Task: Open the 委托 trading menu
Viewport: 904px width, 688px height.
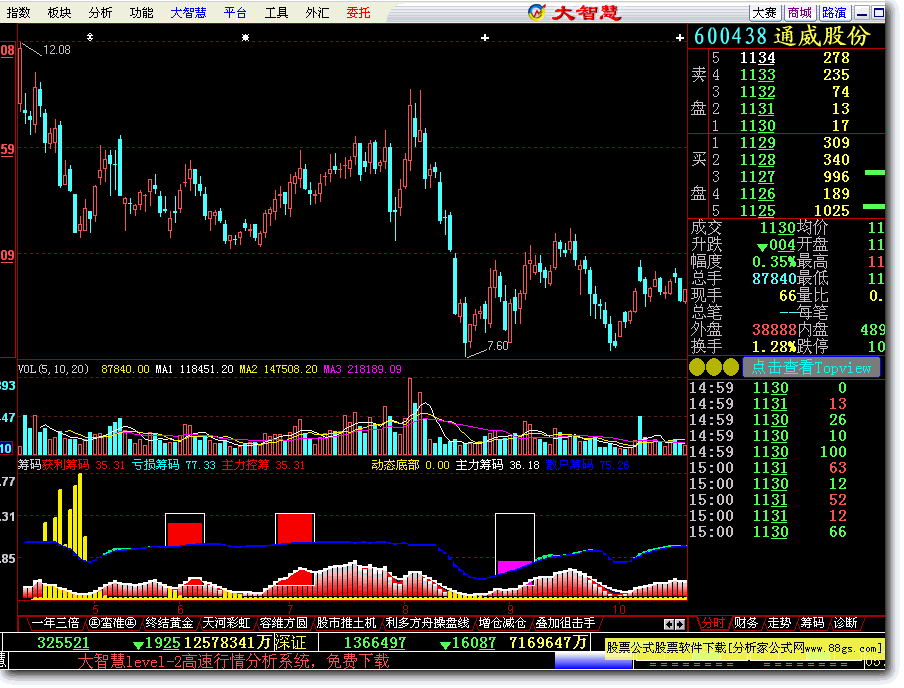Action: click(358, 12)
